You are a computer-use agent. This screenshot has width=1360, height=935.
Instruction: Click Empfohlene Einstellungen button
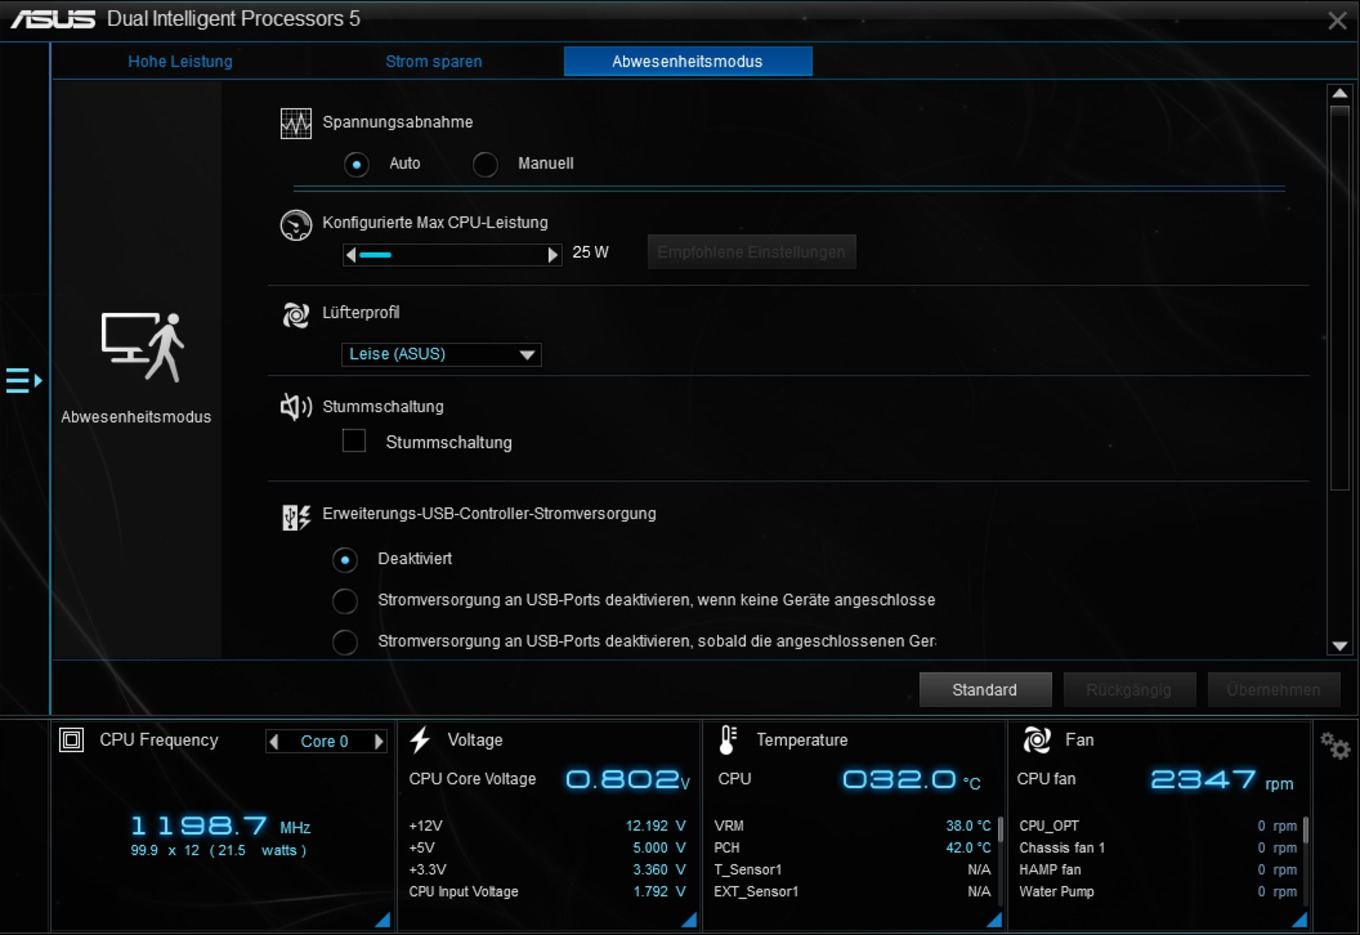click(751, 252)
